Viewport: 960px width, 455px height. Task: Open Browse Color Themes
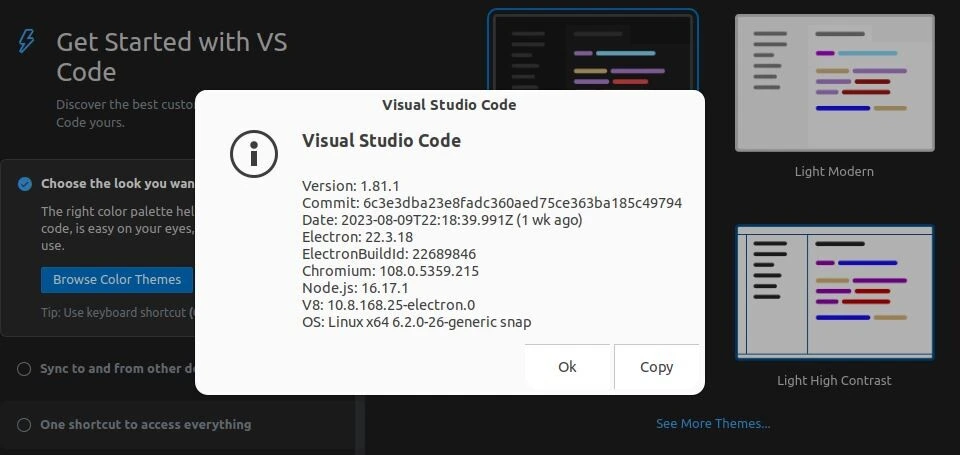click(117, 280)
